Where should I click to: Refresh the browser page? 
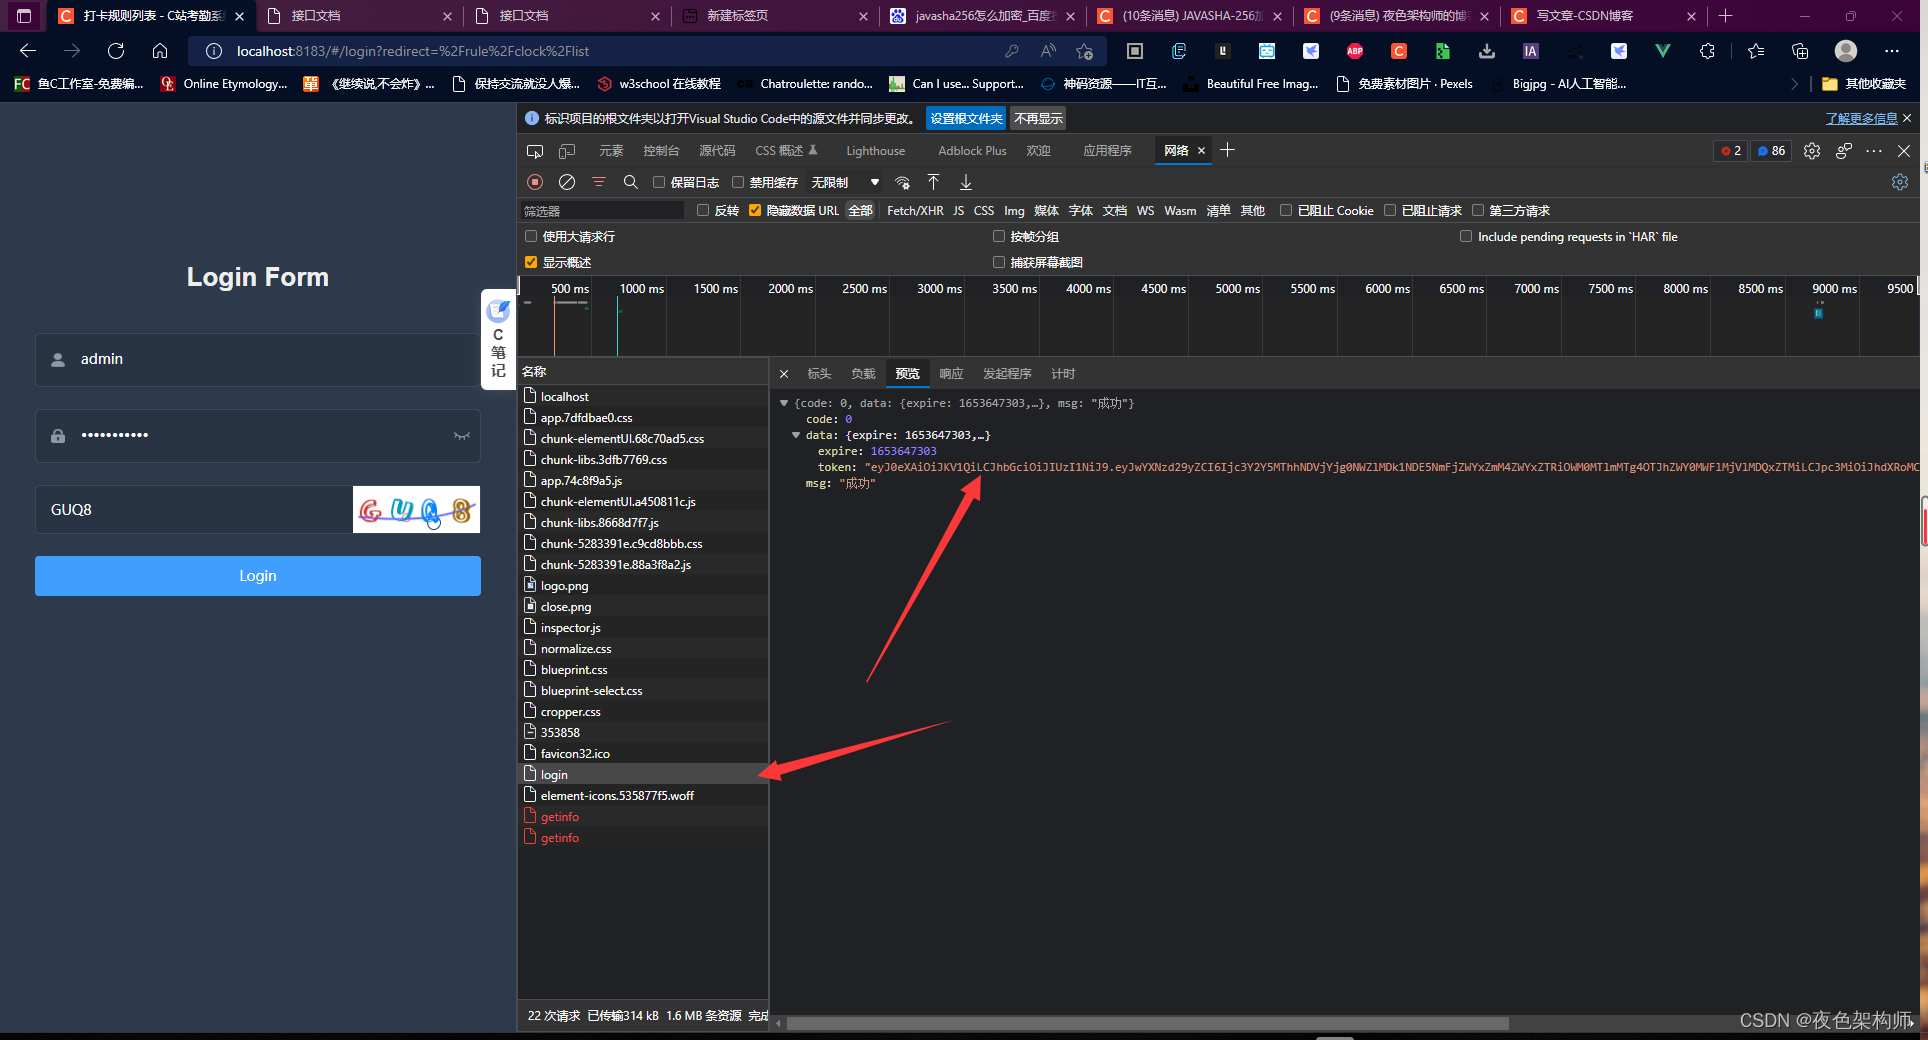(116, 51)
